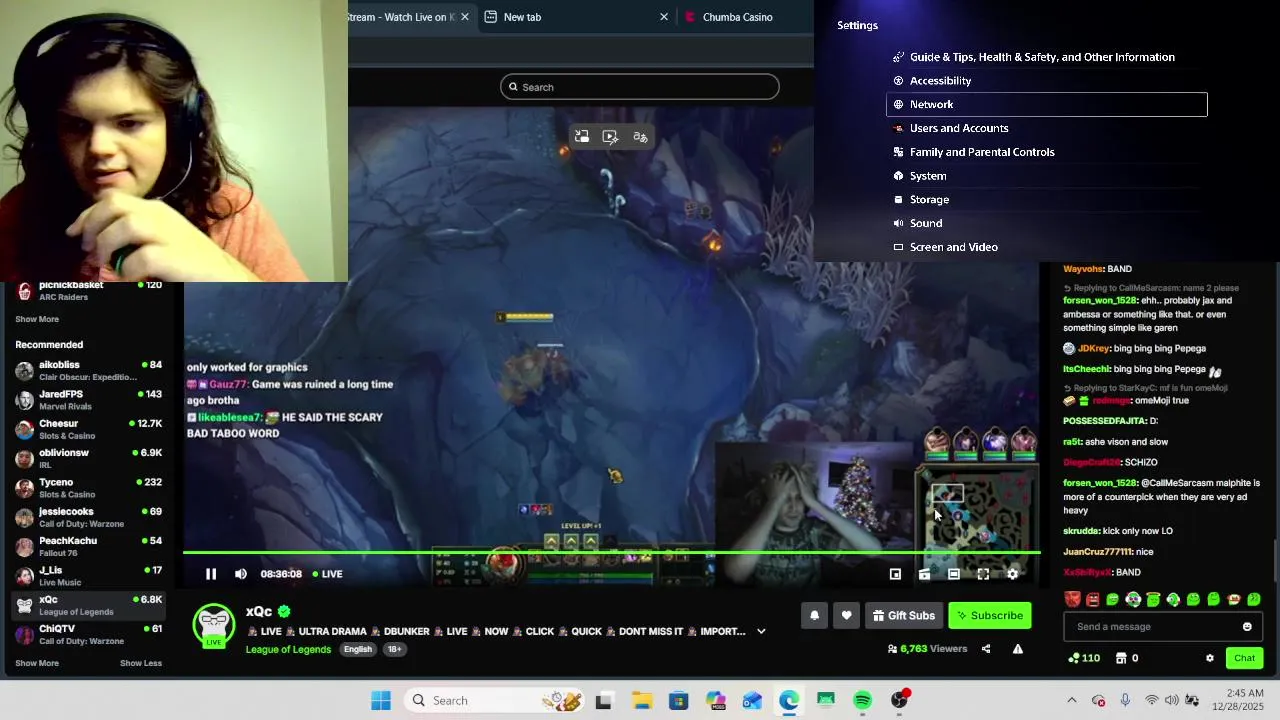Open JaredFPS channel in sidebar
Screen dimensions: 1280x720
tap(88, 400)
